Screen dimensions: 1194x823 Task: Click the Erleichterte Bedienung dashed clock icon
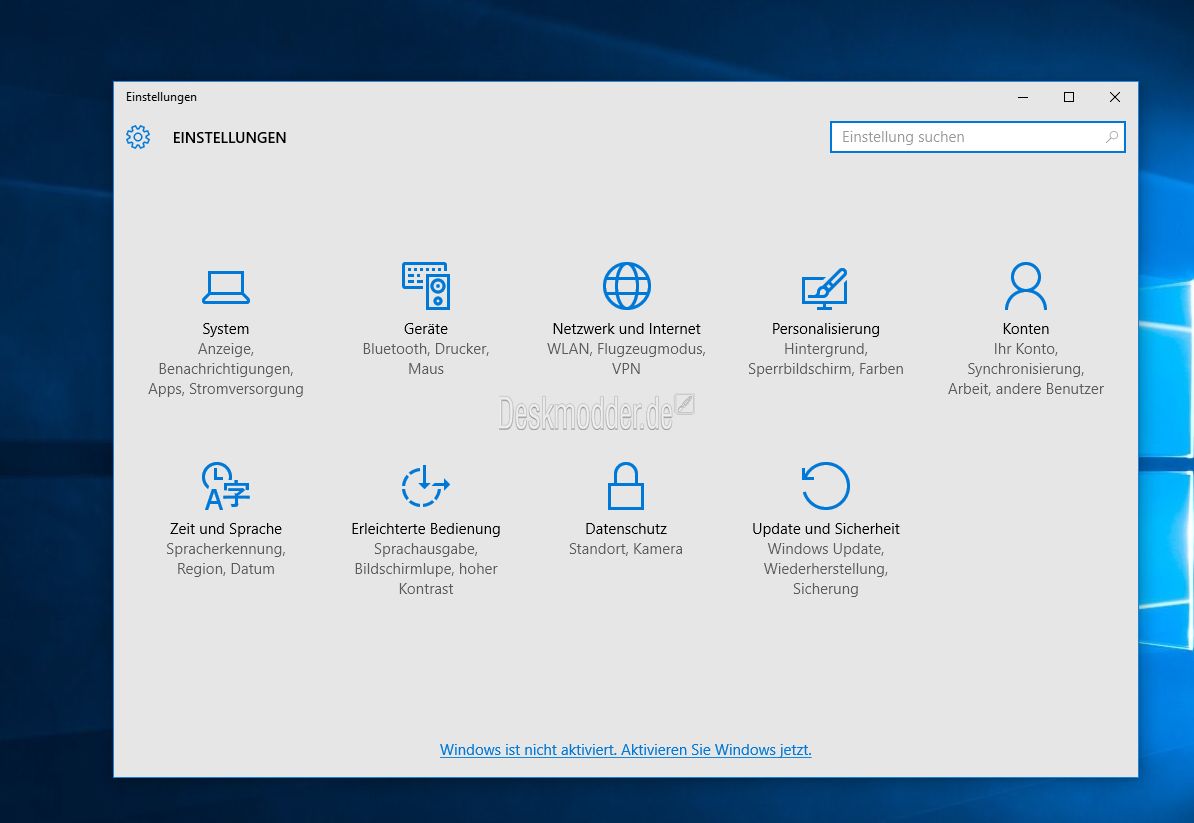click(426, 486)
